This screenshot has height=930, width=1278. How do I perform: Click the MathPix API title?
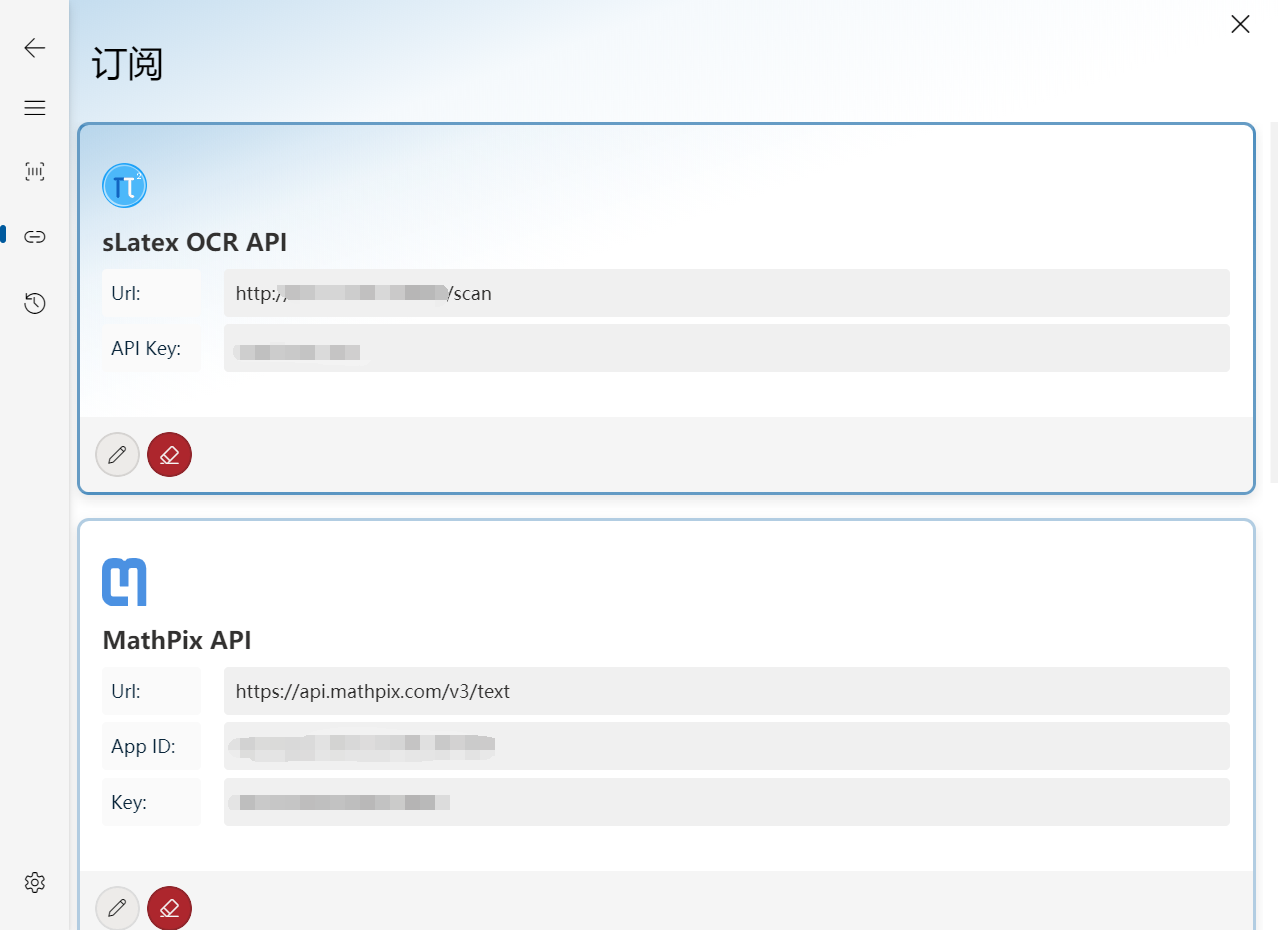click(x=177, y=640)
